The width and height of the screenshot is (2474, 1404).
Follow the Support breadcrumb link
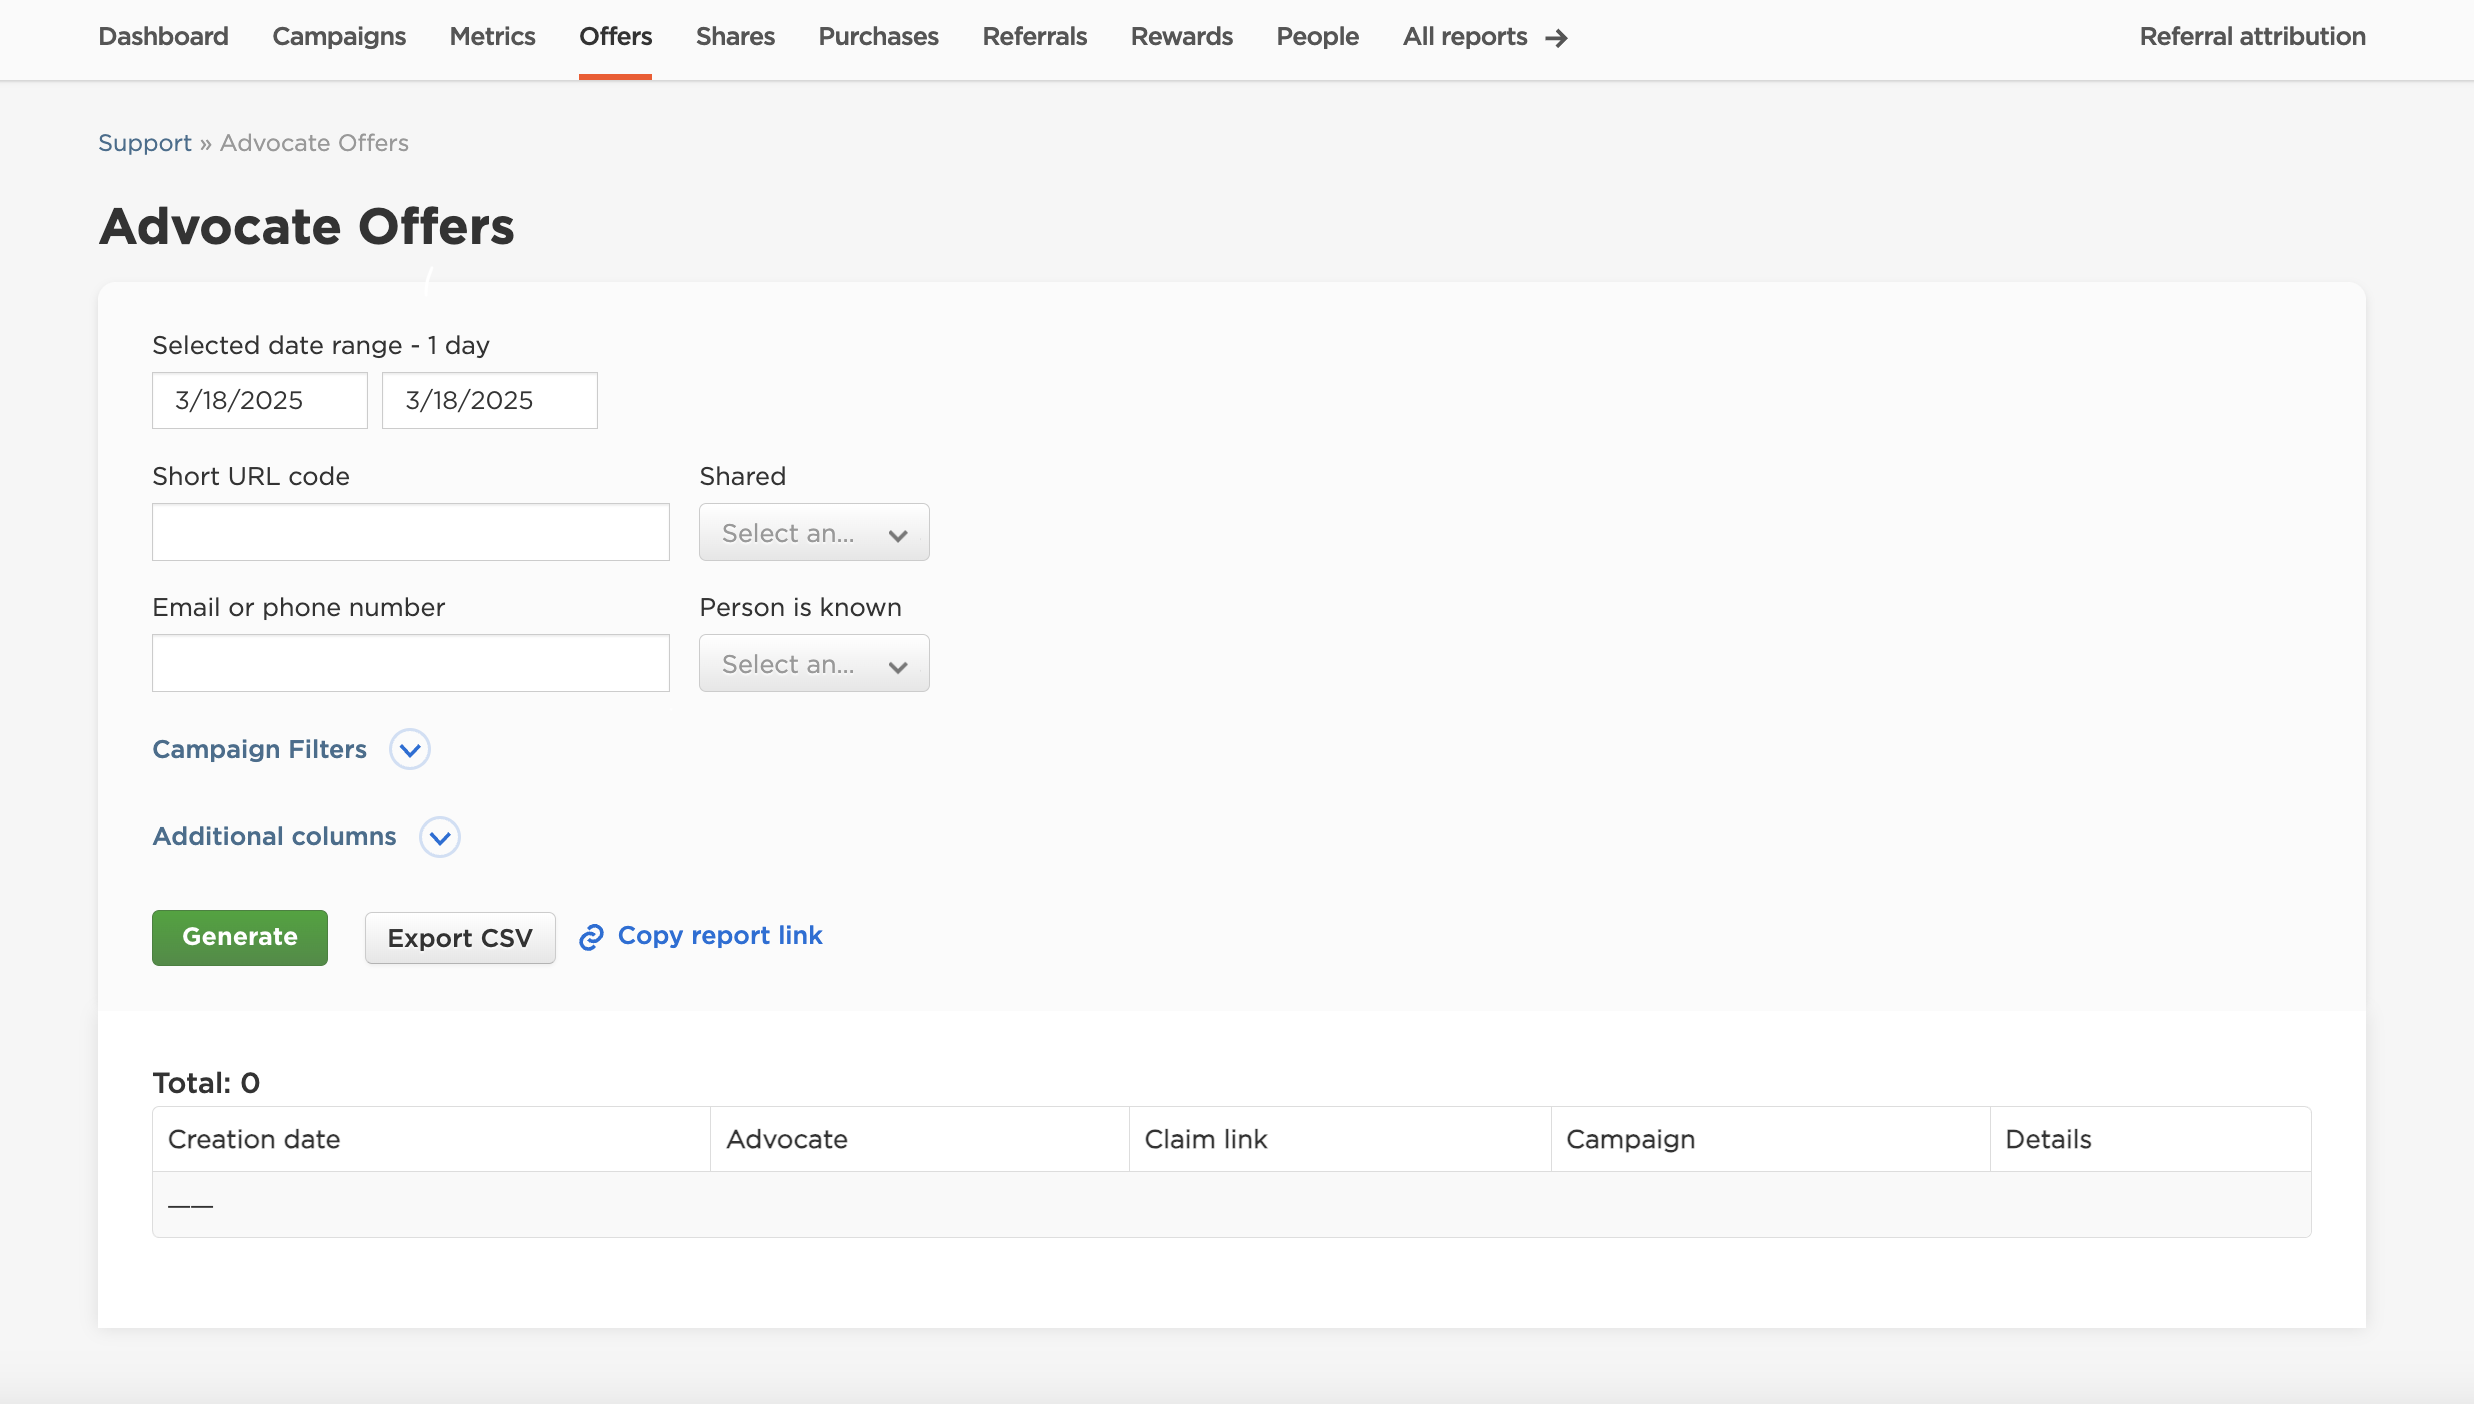tap(145, 142)
